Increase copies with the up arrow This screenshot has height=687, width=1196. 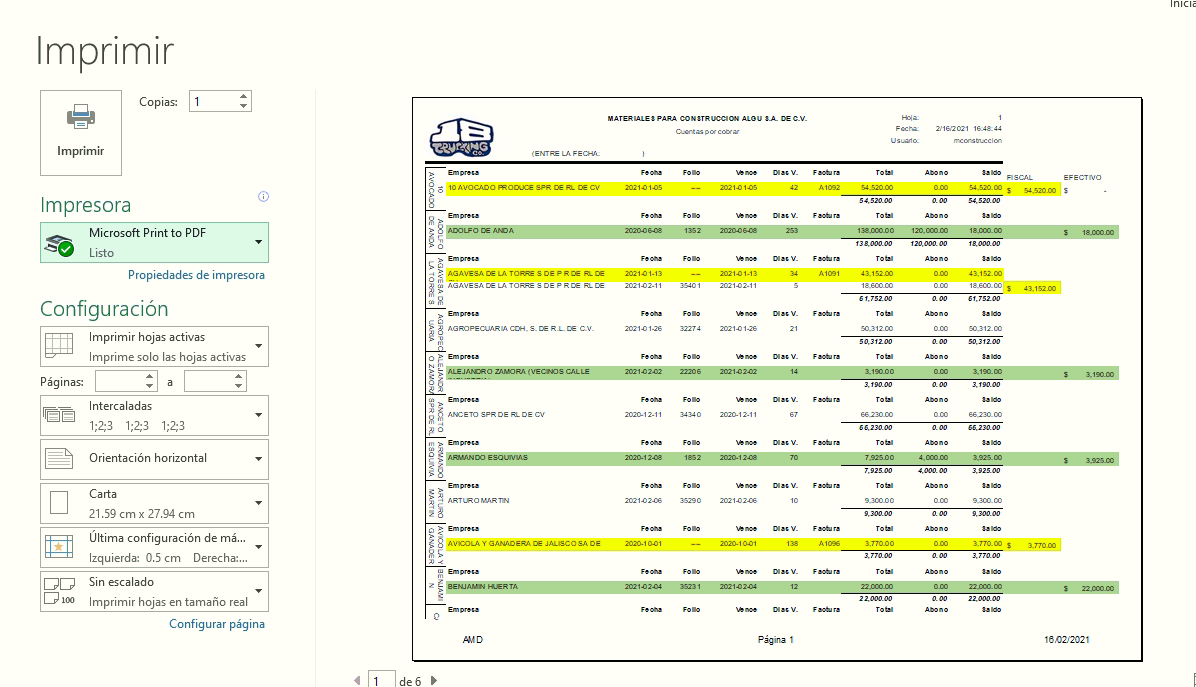[x=243, y=96]
